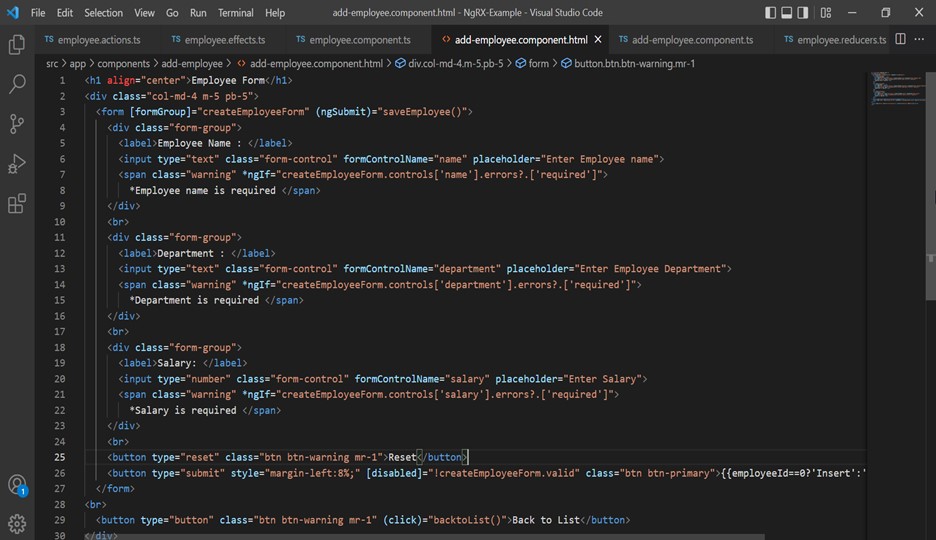The height and width of the screenshot is (540, 936).
Task: Open the Extensions view
Action: 17,204
